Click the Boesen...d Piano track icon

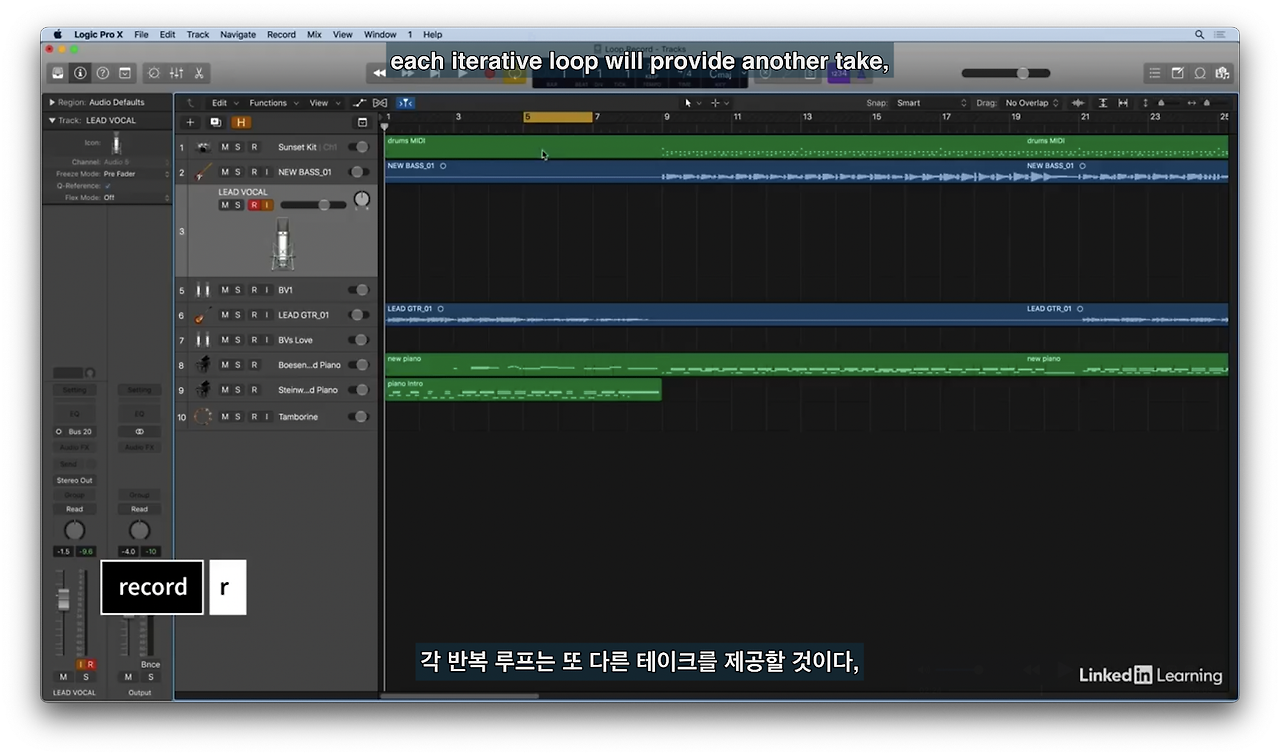coord(203,365)
